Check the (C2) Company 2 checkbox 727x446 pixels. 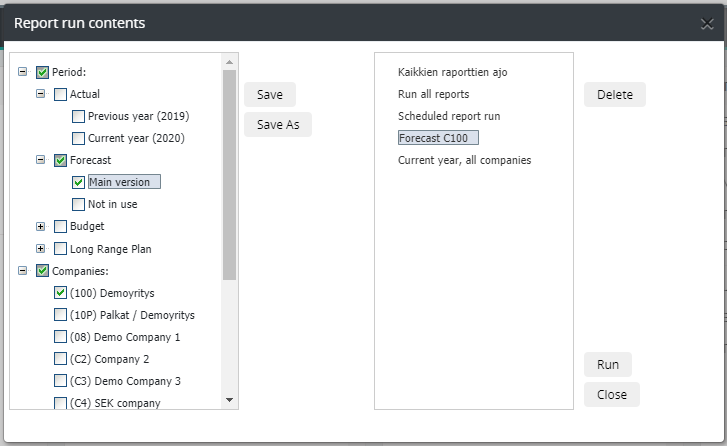60,359
